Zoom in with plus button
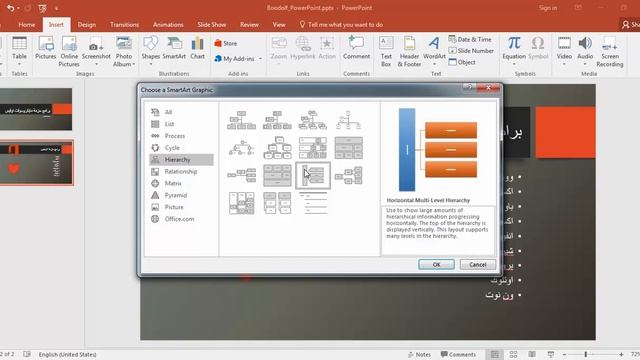This screenshot has width=640, height=360. click(x=621, y=354)
